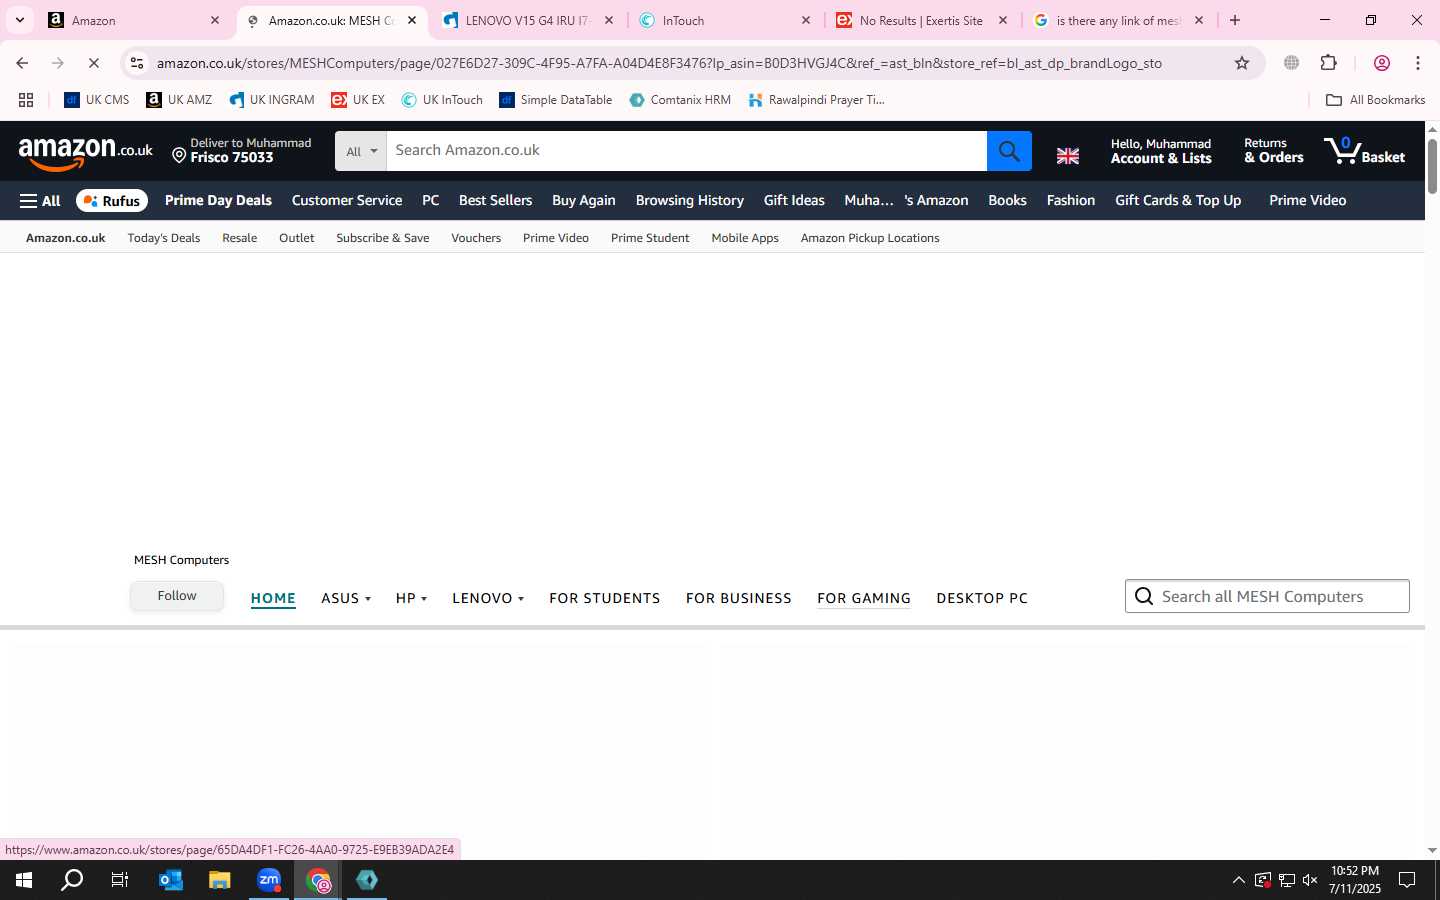Open Account & Lists dropdown
Viewport: 1440px width, 900px height.
[x=1161, y=151]
